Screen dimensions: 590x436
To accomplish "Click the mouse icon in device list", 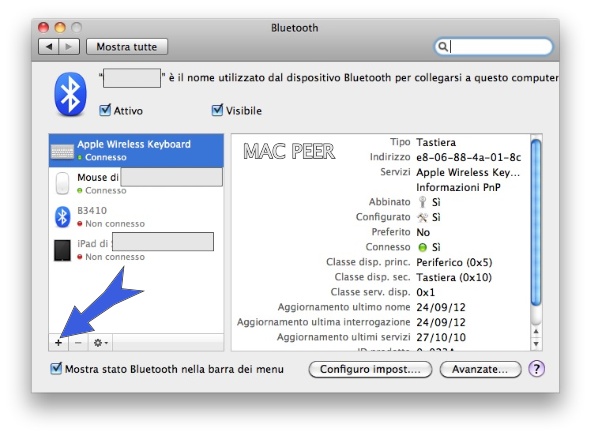I will pyautogui.click(x=62, y=183).
